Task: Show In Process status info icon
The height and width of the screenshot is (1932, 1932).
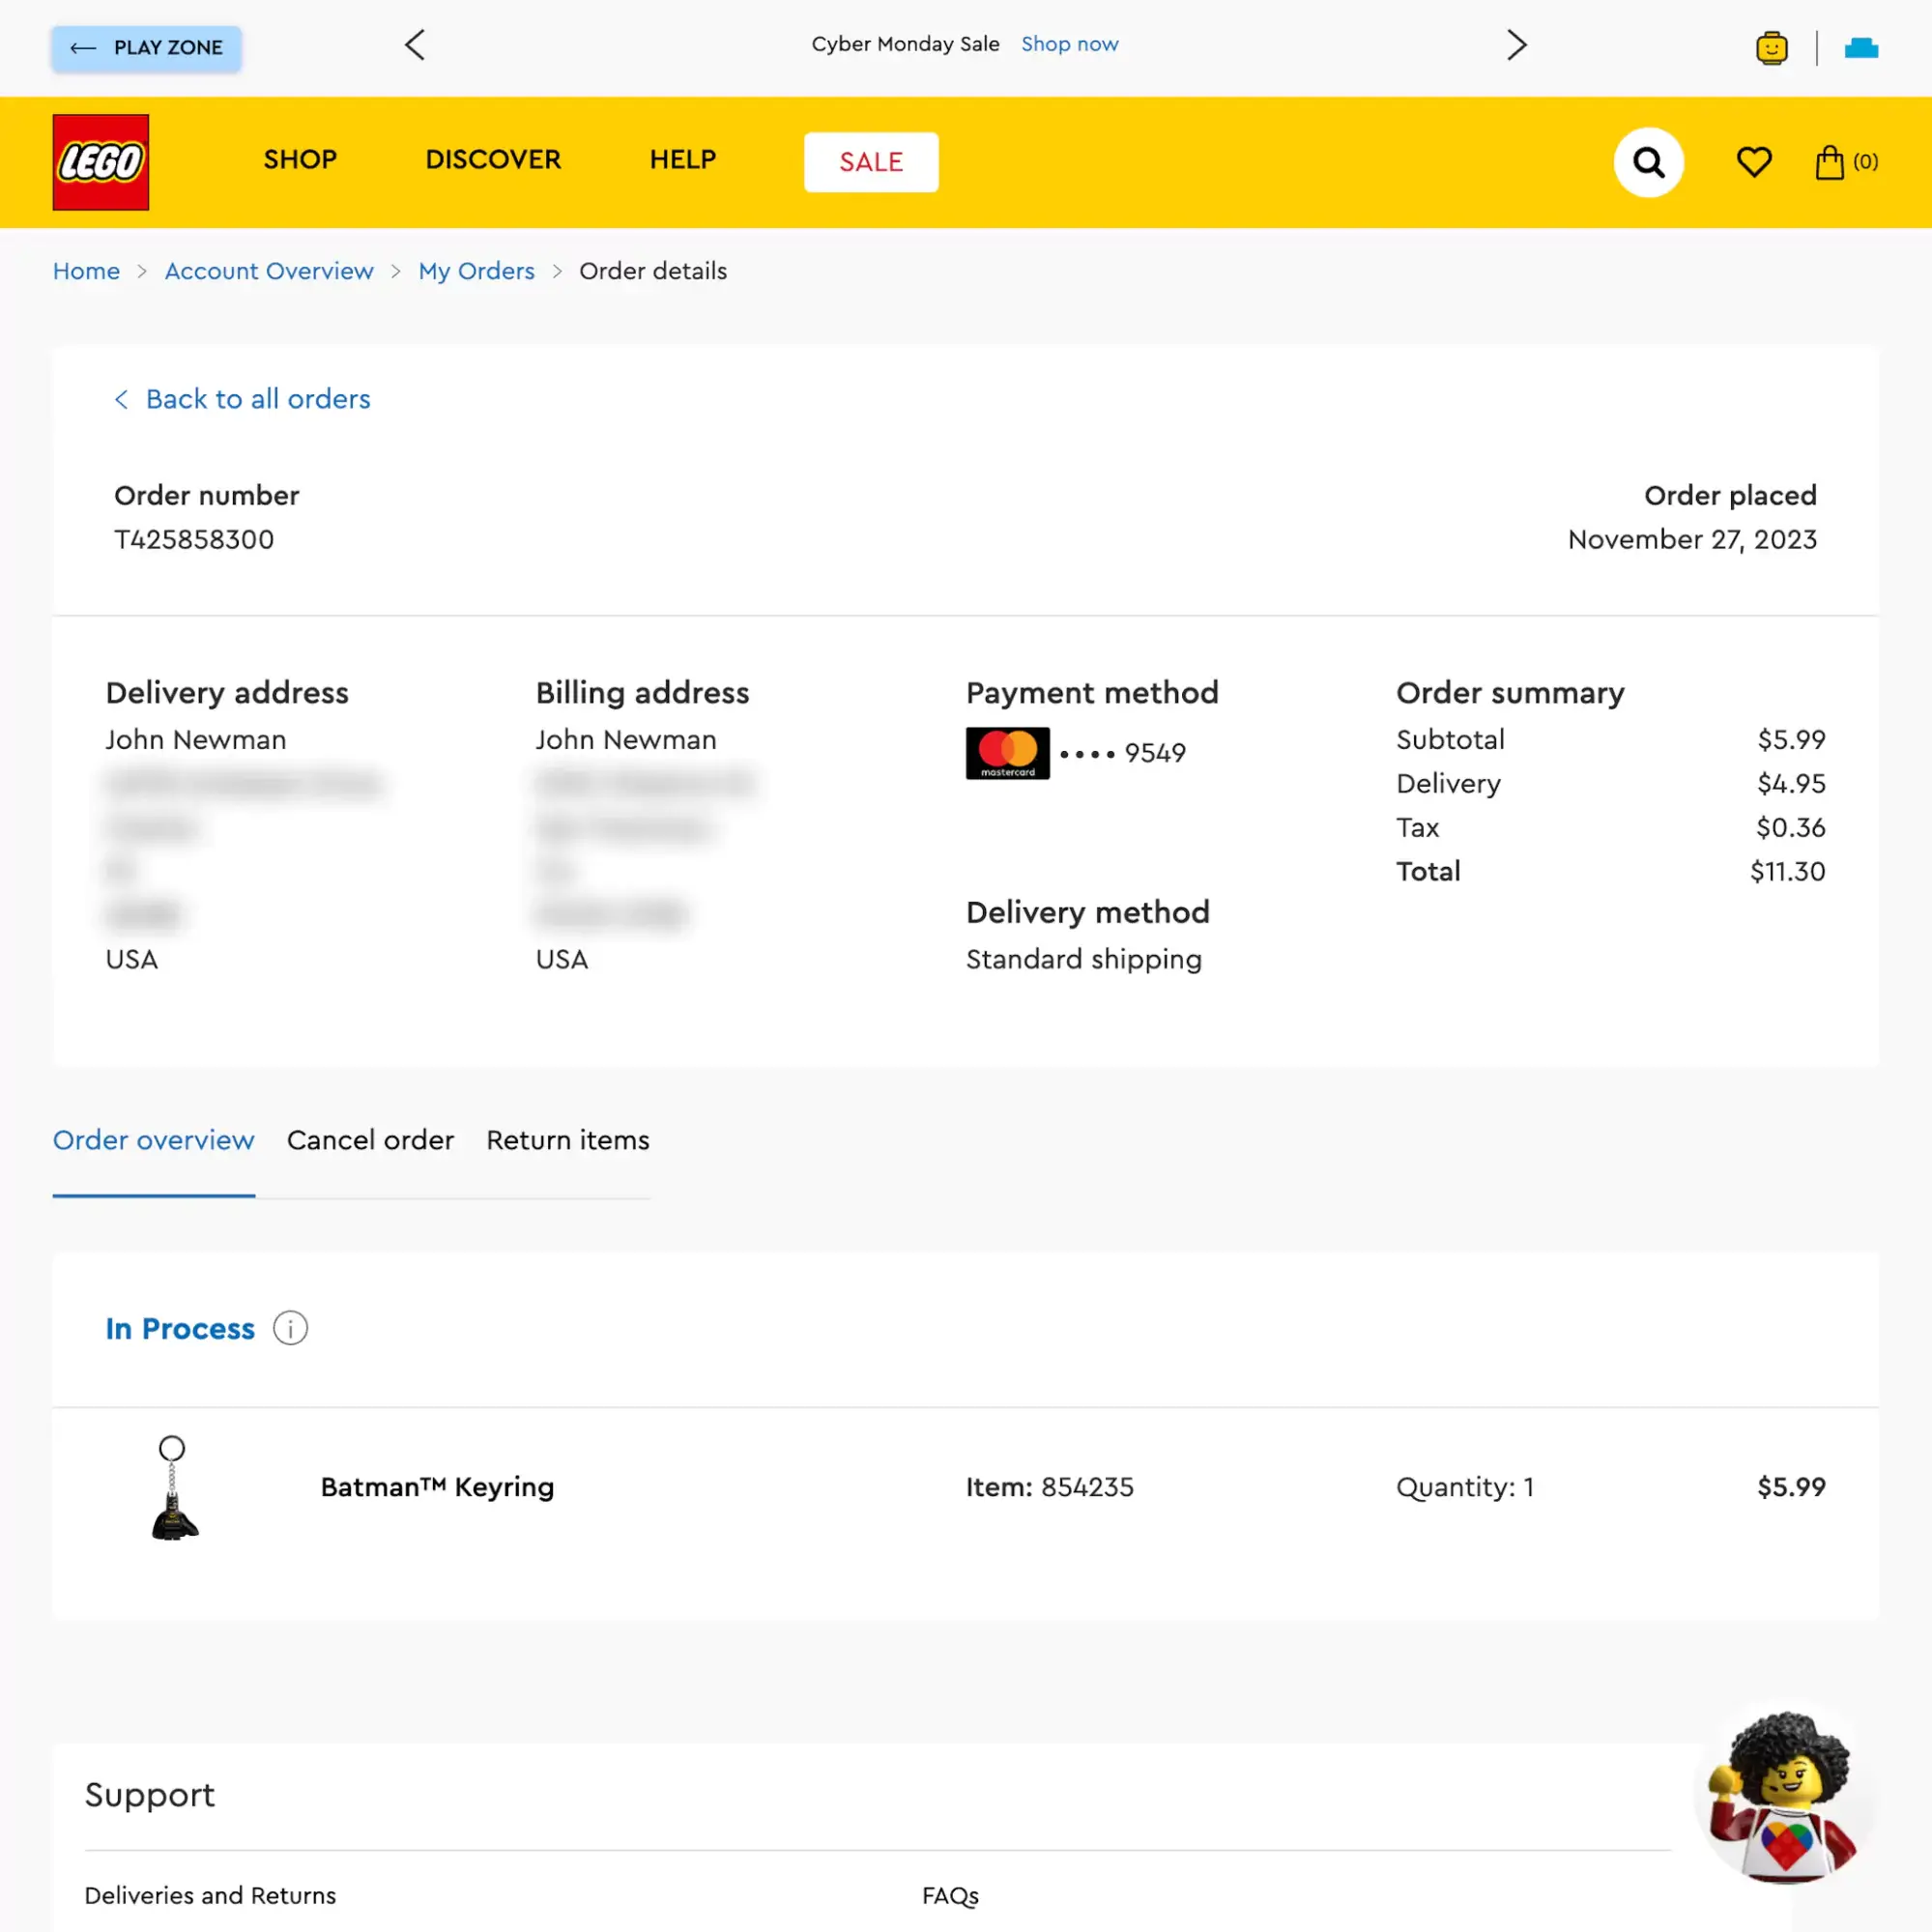Action: click(290, 1328)
